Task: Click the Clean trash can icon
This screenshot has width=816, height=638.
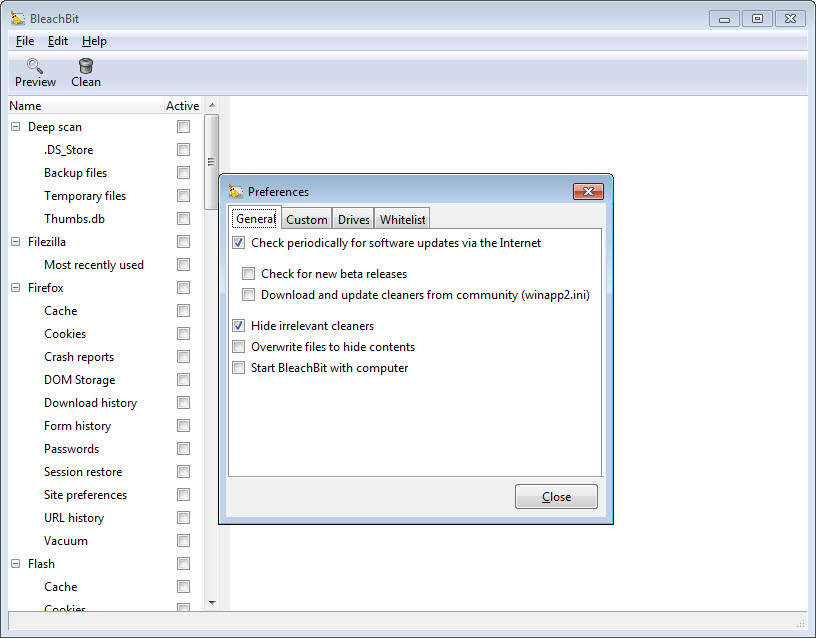Action: click(86, 67)
